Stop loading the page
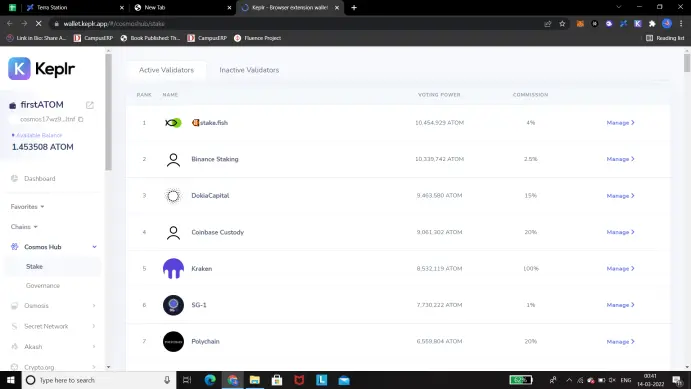 pyautogui.click(x=38, y=24)
